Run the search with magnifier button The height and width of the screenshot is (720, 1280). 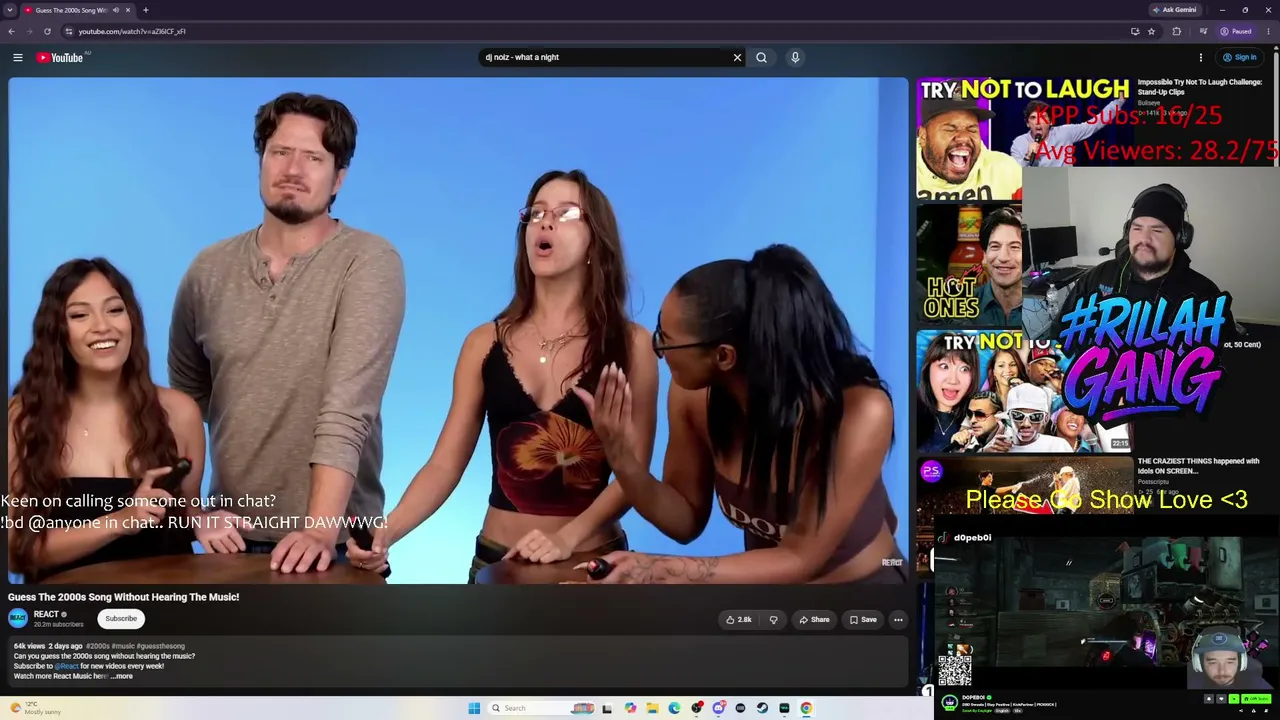tap(761, 58)
